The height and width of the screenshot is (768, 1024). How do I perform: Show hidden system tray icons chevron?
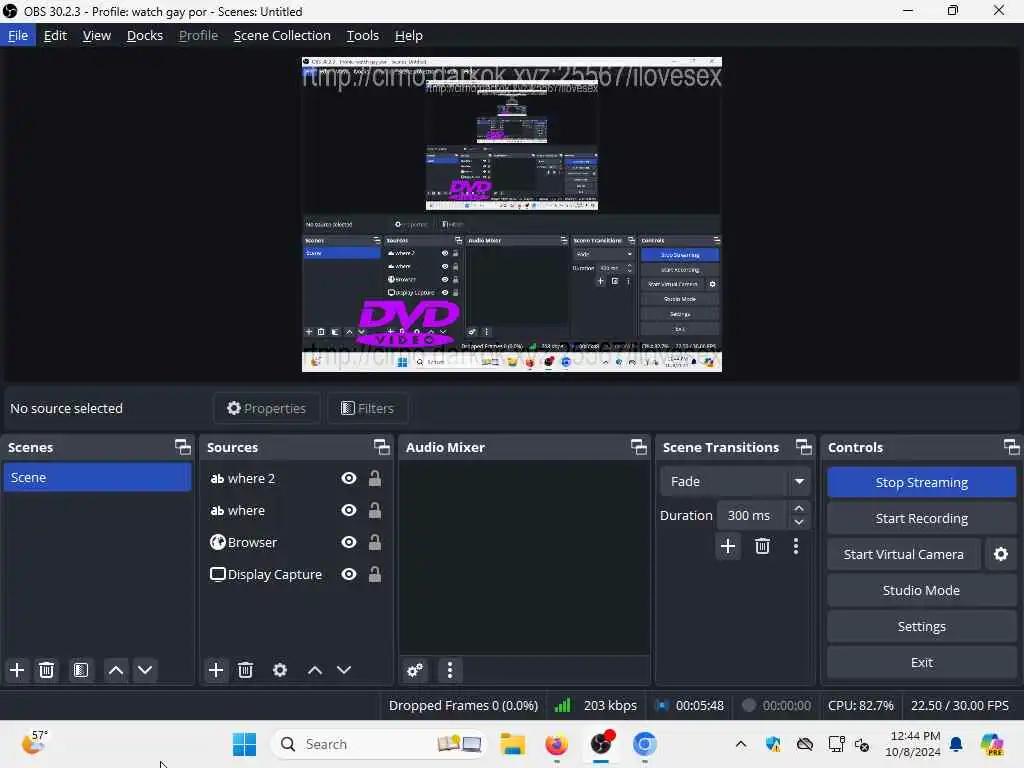click(x=741, y=744)
